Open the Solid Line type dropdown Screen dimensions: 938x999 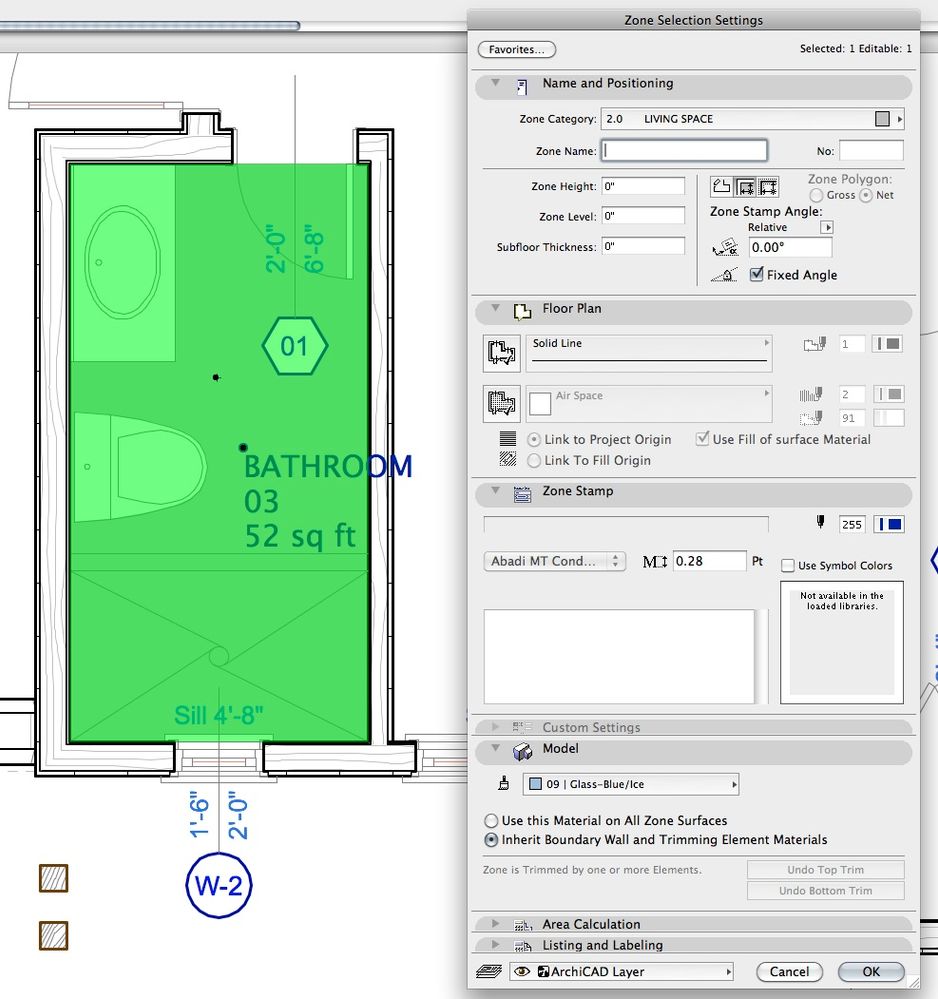click(649, 353)
